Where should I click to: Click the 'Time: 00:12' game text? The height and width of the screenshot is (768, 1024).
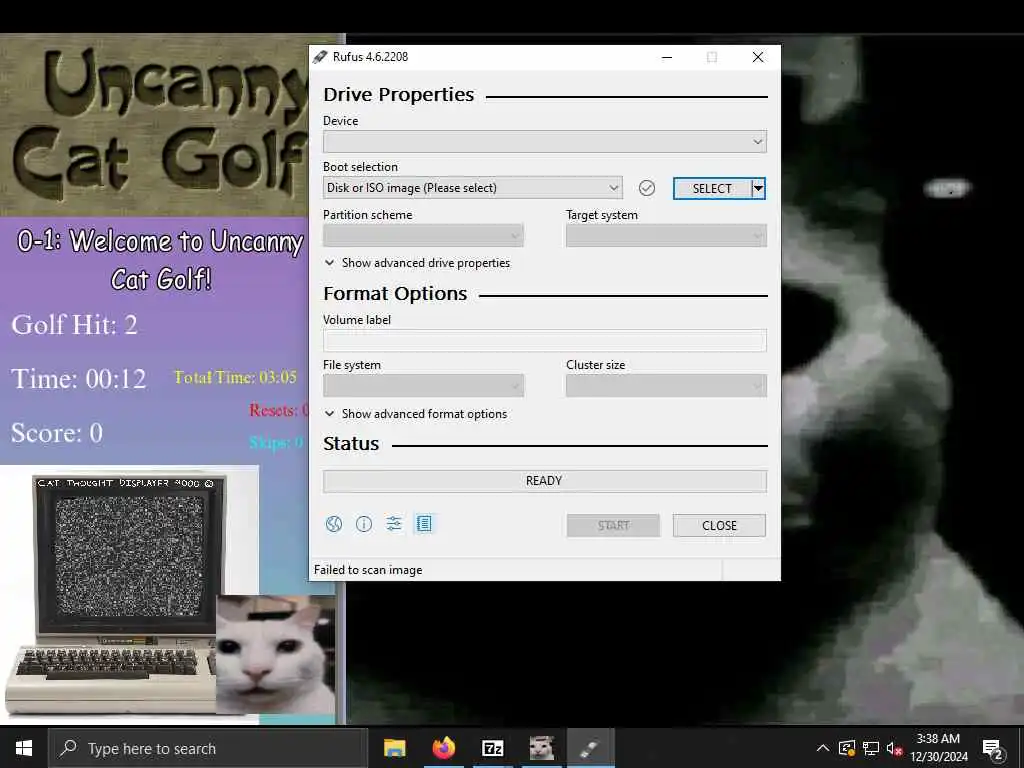[x=78, y=379]
